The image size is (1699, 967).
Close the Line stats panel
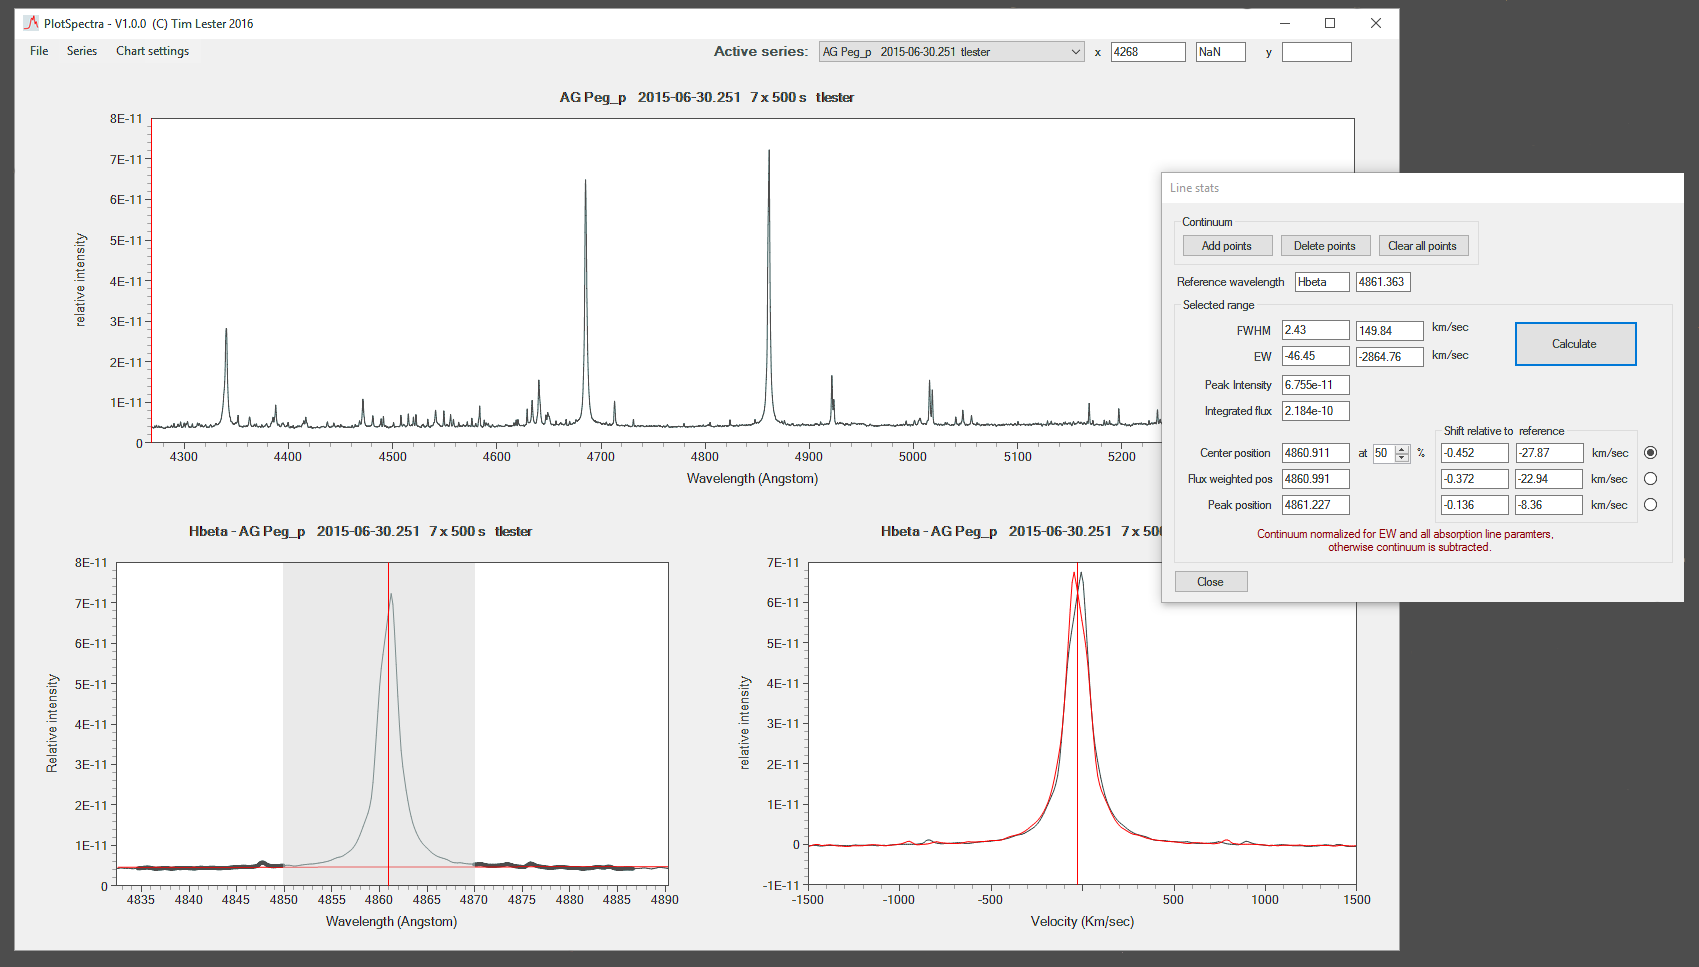click(x=1210, y=582)
